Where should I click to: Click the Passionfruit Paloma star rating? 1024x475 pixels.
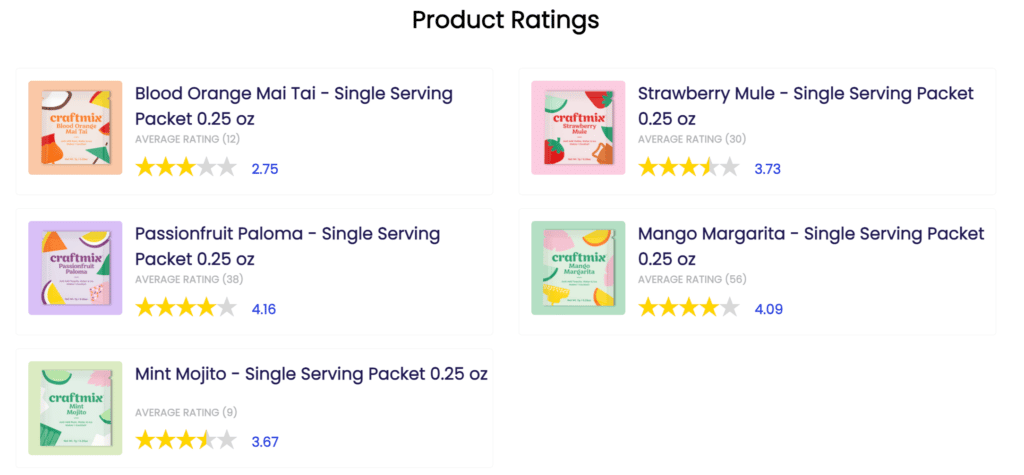point(185,308)
